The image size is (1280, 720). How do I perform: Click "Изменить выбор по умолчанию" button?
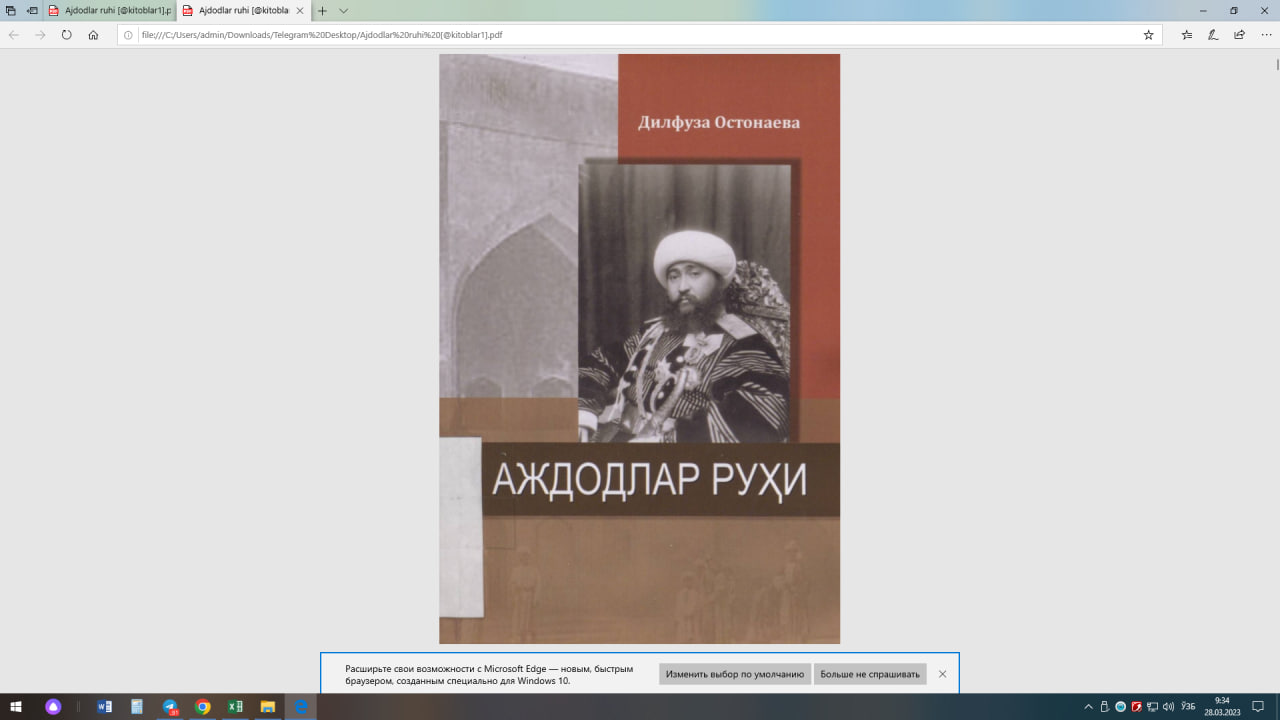click(x=735, y=674)
